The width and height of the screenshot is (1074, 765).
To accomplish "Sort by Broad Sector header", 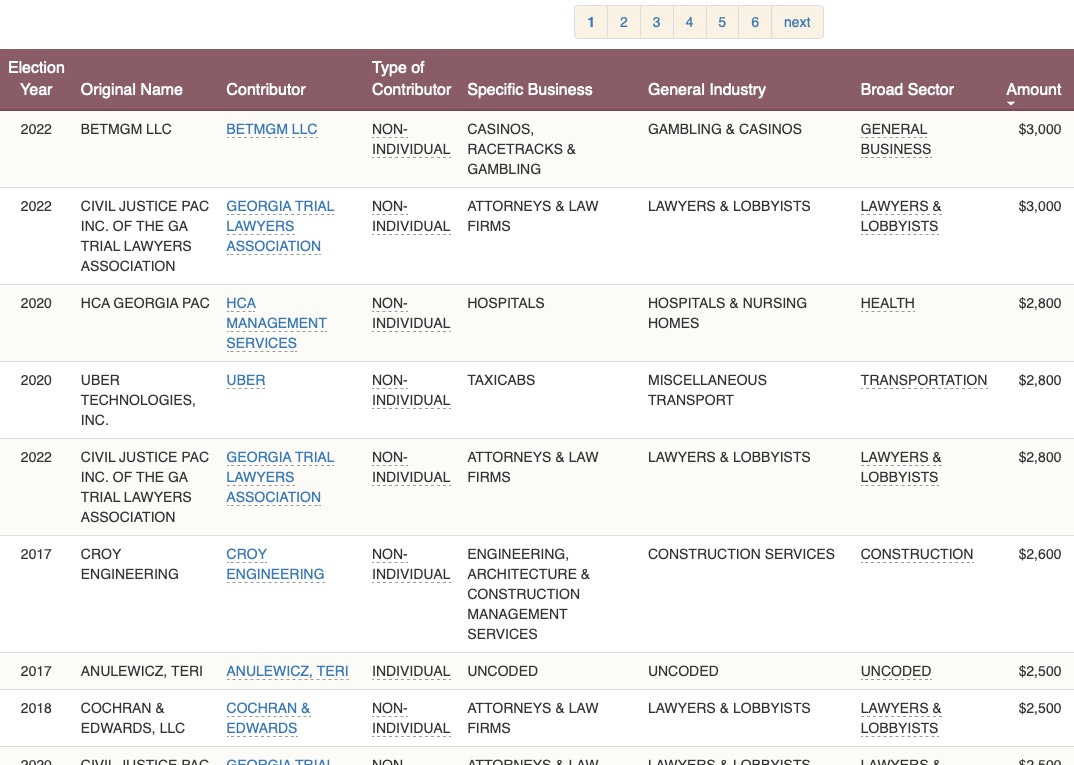I will (x=907, y=90).
